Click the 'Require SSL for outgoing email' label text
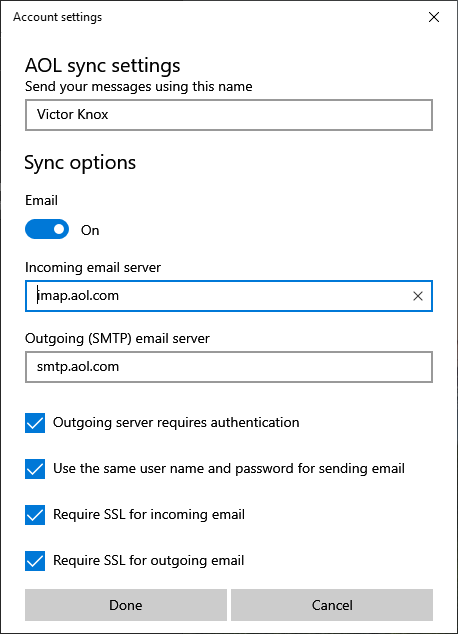458x634 pixels. [x=149, y=560]
